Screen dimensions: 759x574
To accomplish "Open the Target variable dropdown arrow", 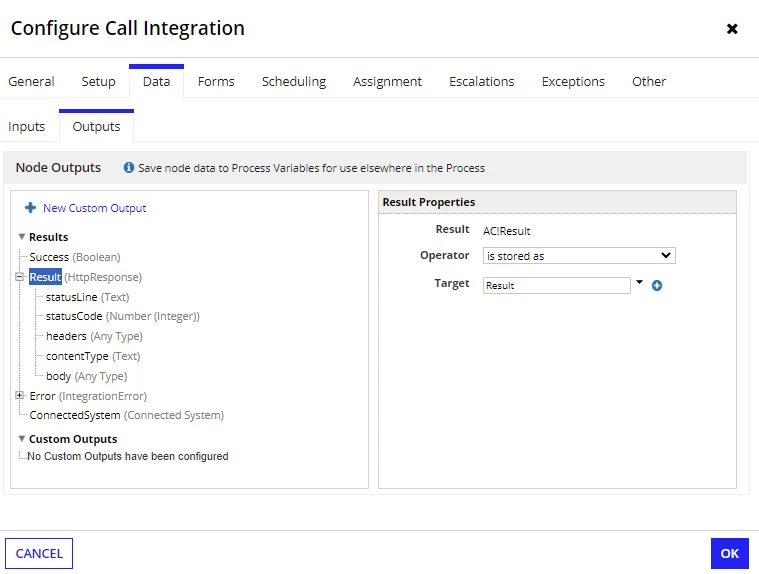I will pos(639,282).
